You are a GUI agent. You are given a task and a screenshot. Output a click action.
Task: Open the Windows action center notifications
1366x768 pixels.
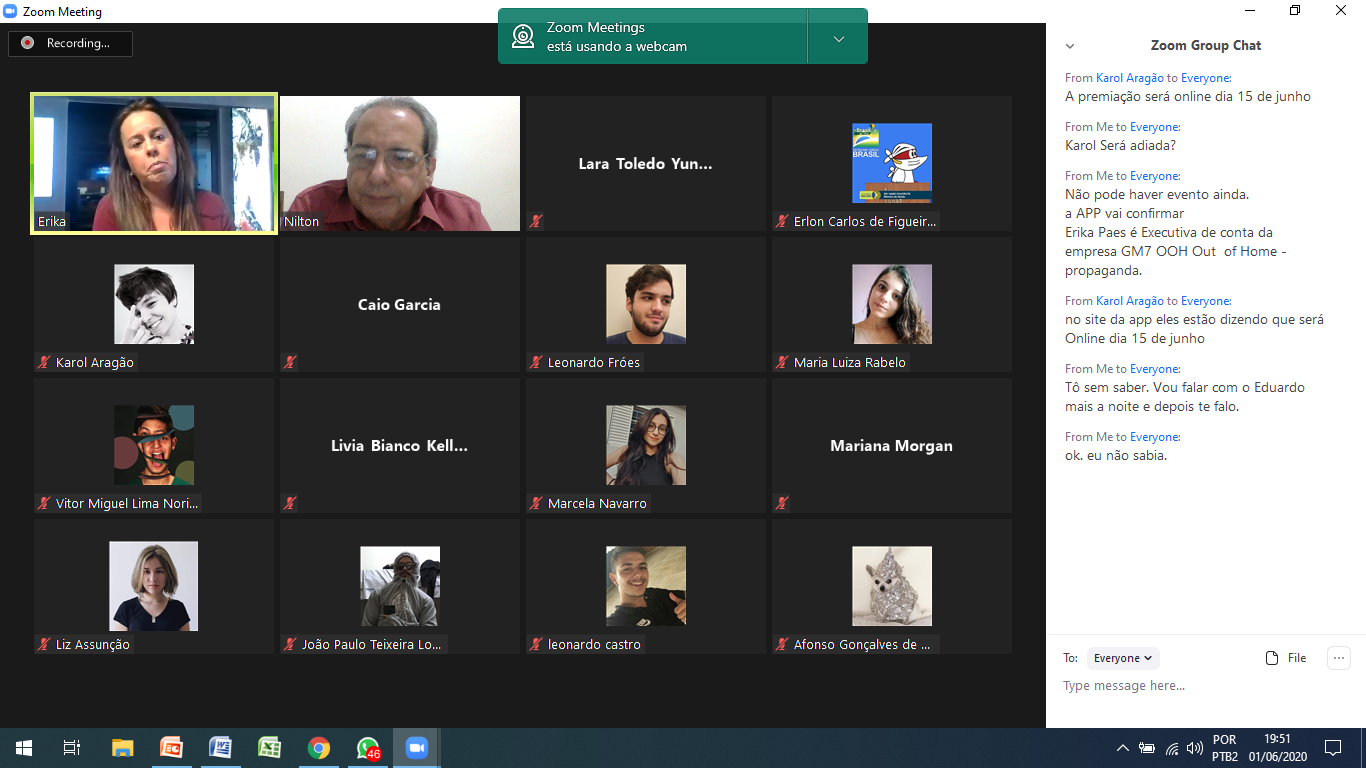pyautogui.click(x=1332, y=748)
